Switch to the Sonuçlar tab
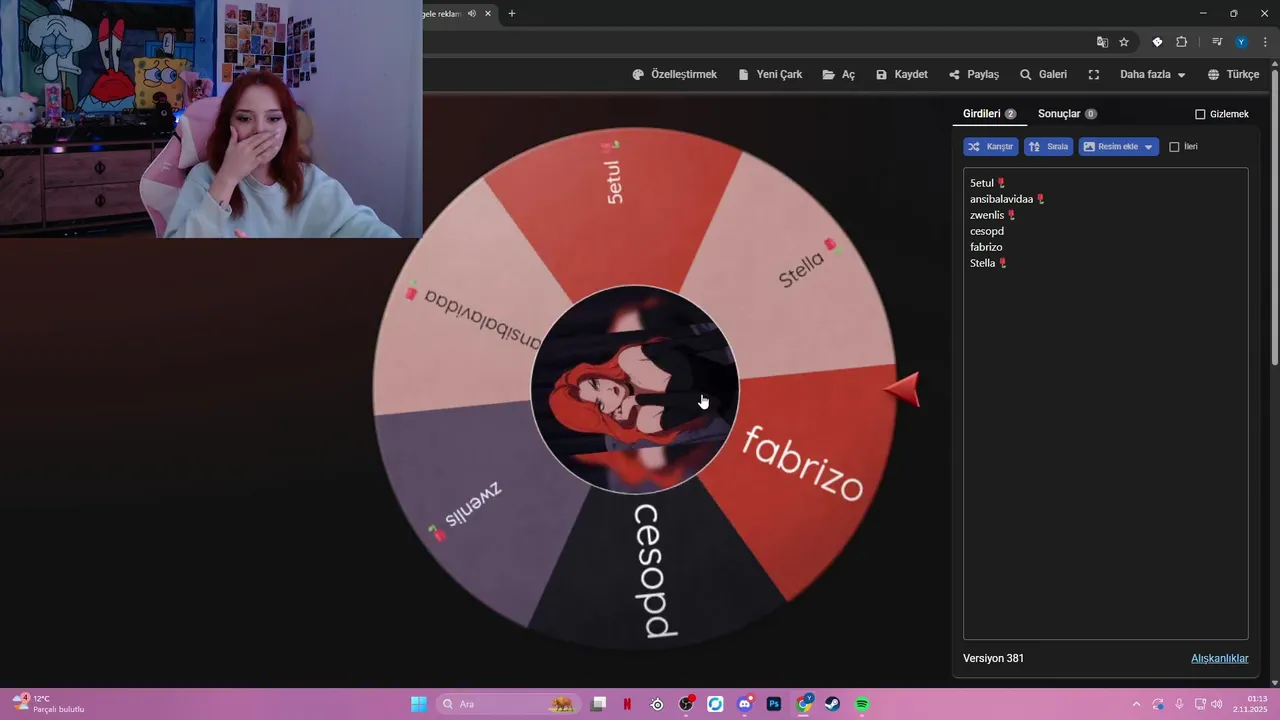1280x720 pixels. pos(1067,114)
